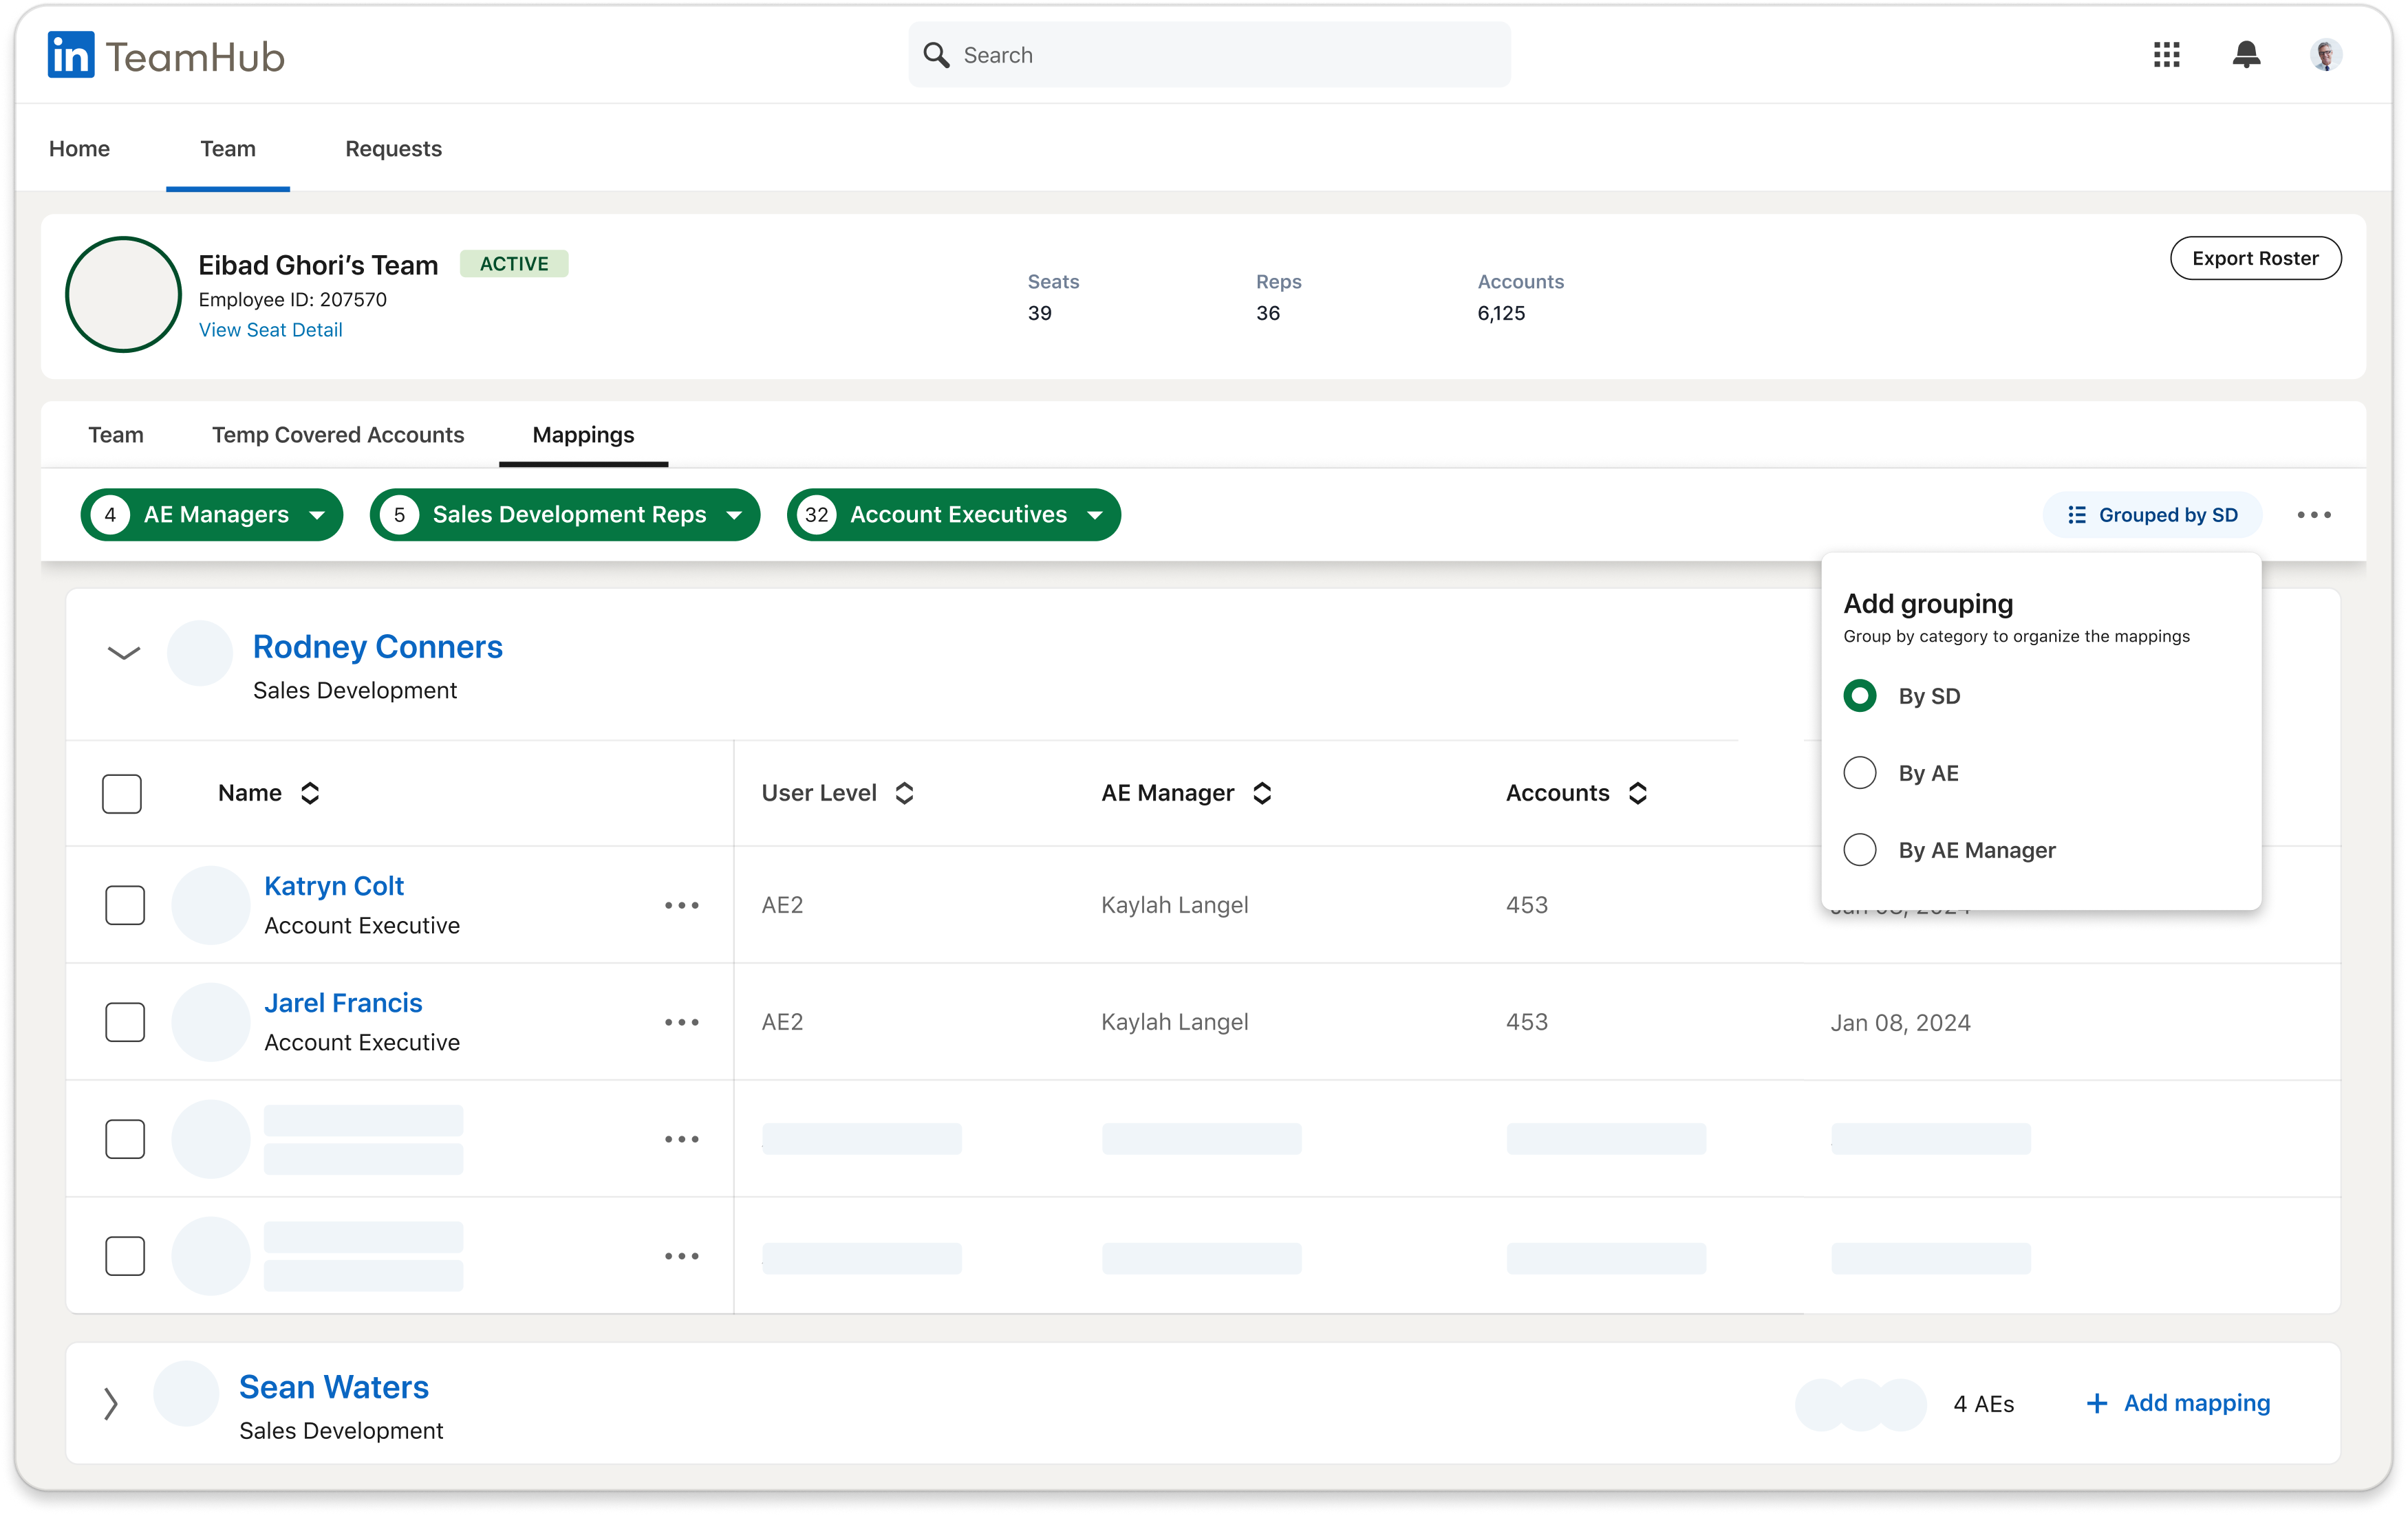
Task: Click the ACTIVE status badge
Action: pos(514,264)
